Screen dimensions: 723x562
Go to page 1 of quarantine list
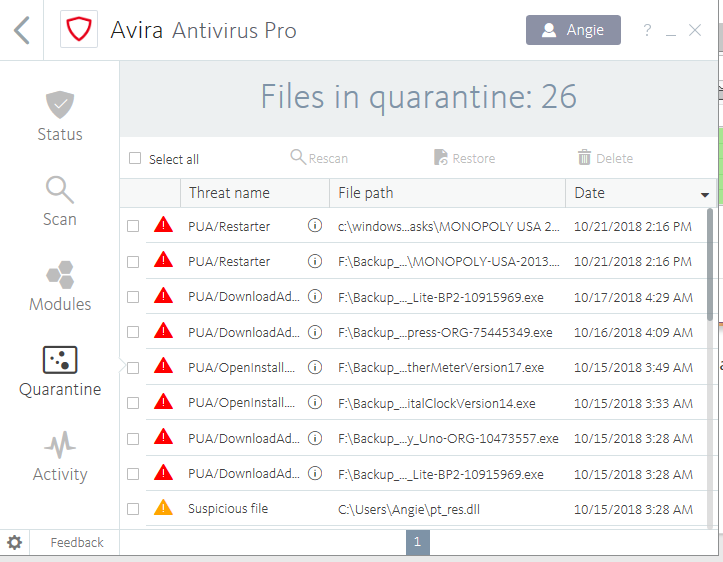(418, 542)
